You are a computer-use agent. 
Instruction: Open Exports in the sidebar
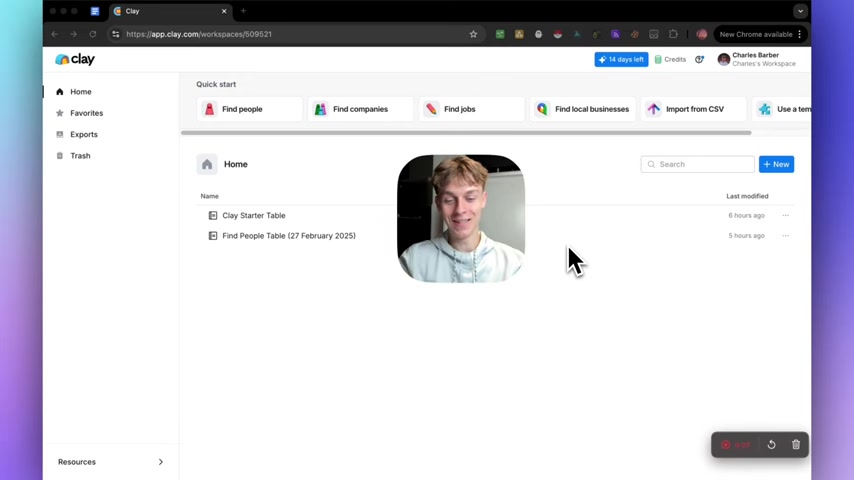[83, 134]
